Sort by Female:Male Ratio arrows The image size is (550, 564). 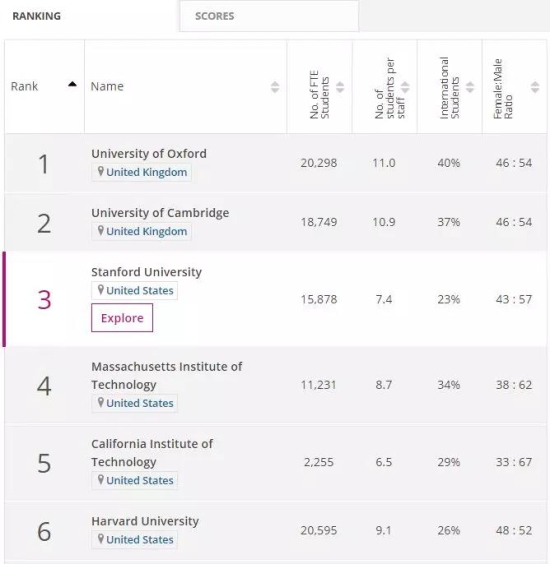click(x=535, y=87)
